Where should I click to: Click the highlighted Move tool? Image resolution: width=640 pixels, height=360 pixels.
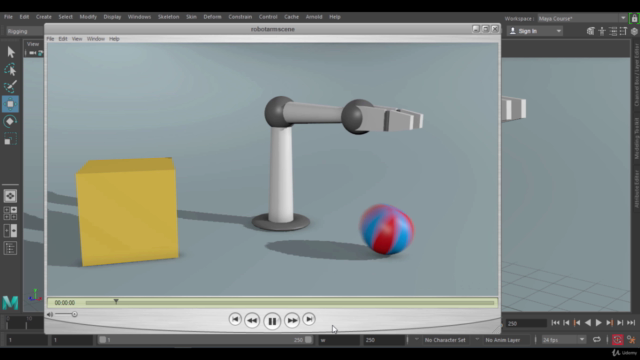click(10, 104)
